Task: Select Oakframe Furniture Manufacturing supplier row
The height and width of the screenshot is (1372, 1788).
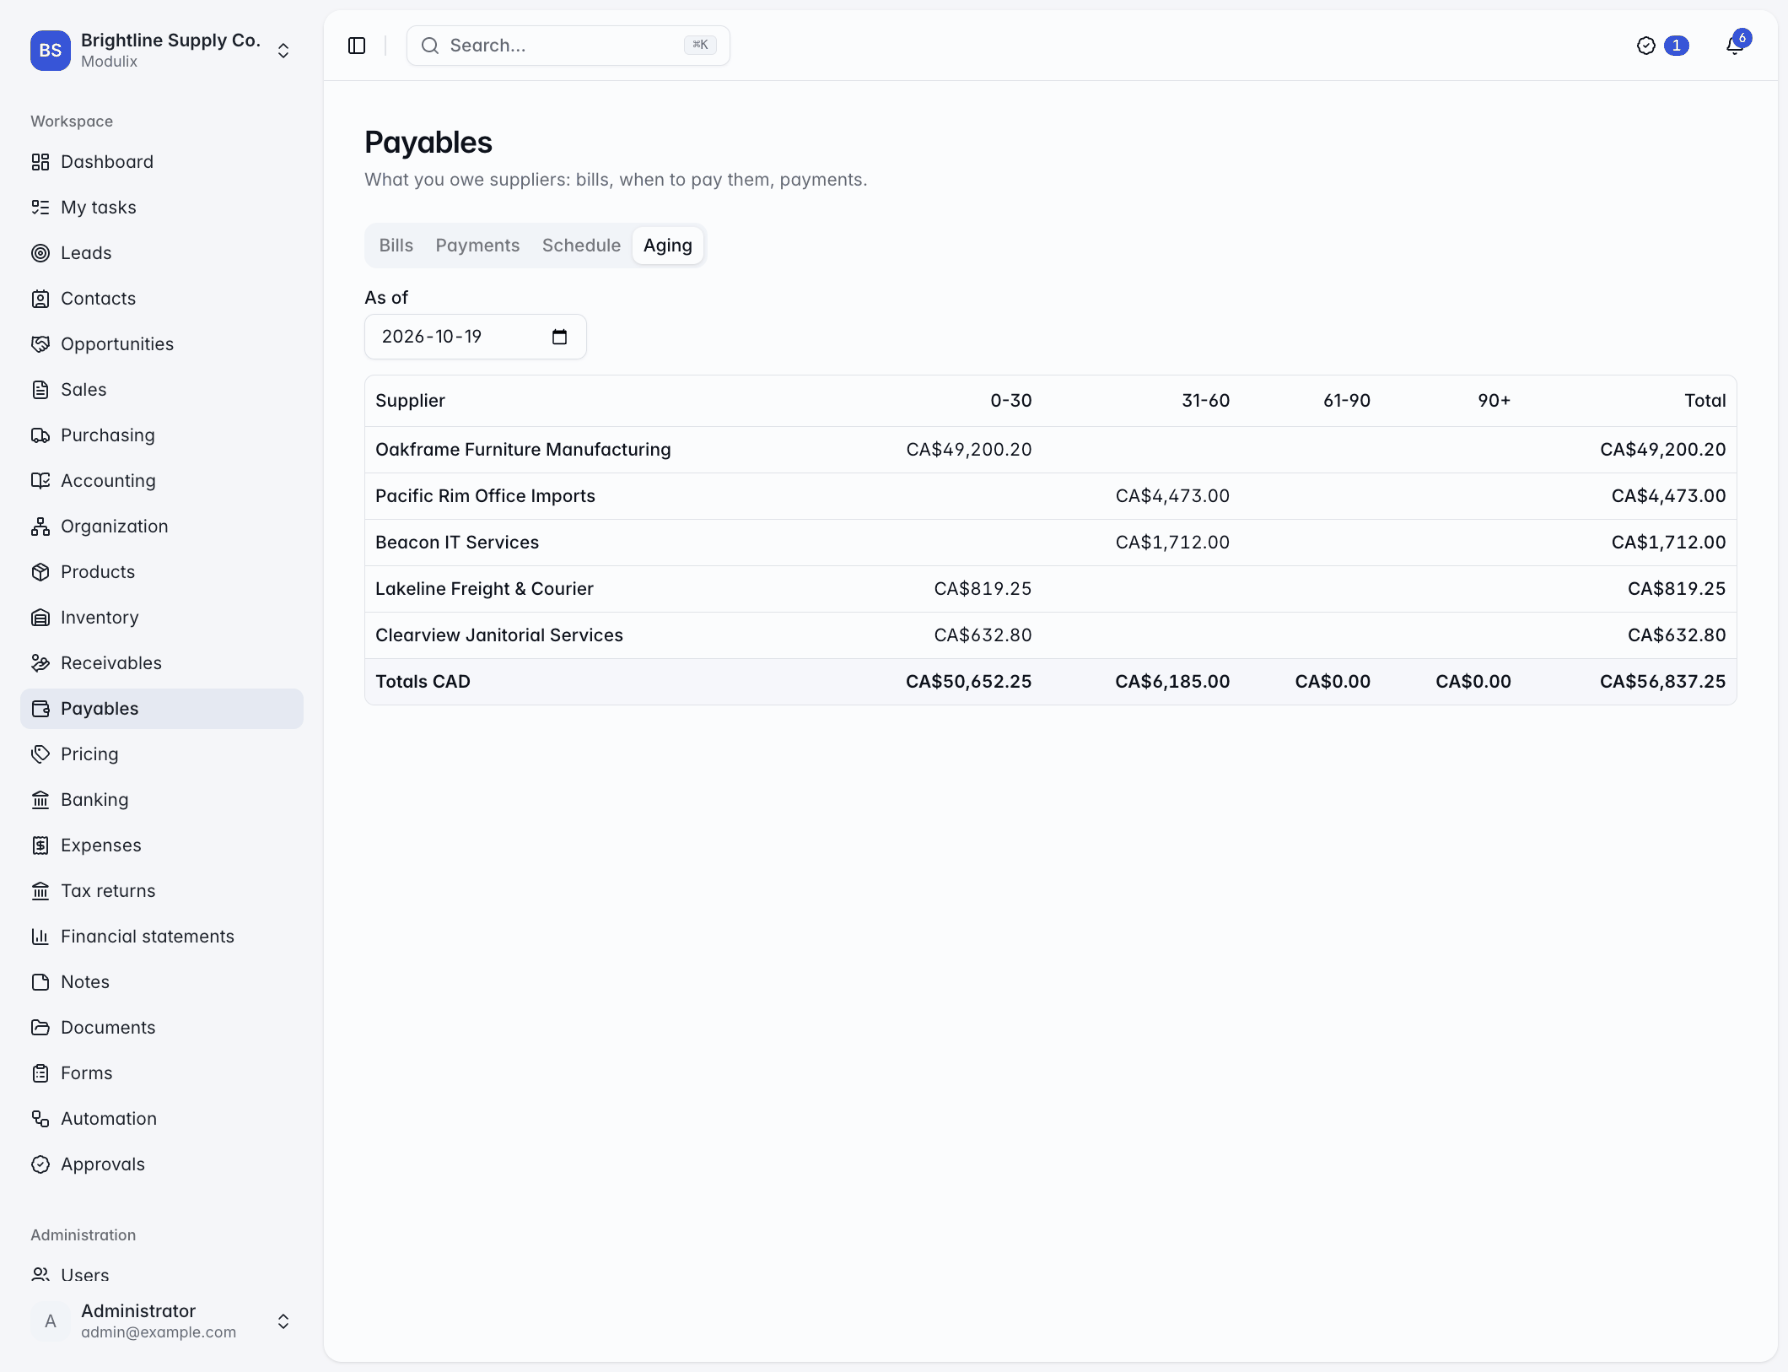Action: pyautogui.click(x=1050, y=450)
